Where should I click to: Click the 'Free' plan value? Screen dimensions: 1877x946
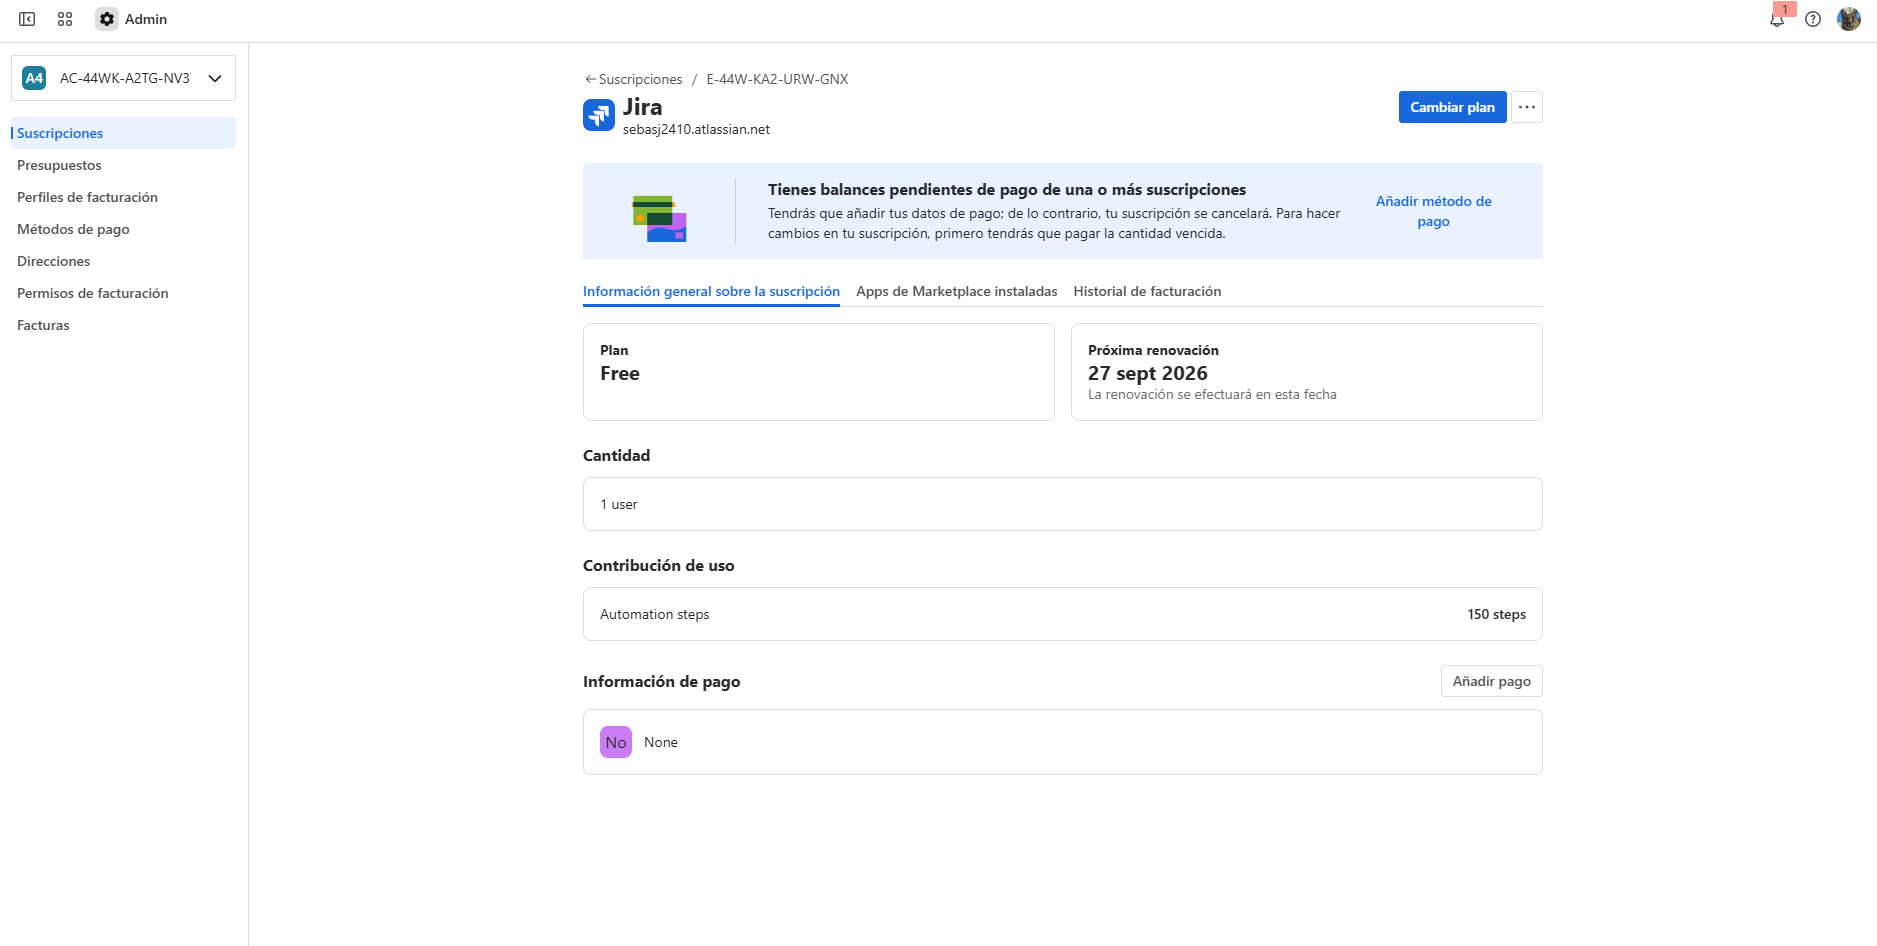pyautogui.click(x=619, y=373)
